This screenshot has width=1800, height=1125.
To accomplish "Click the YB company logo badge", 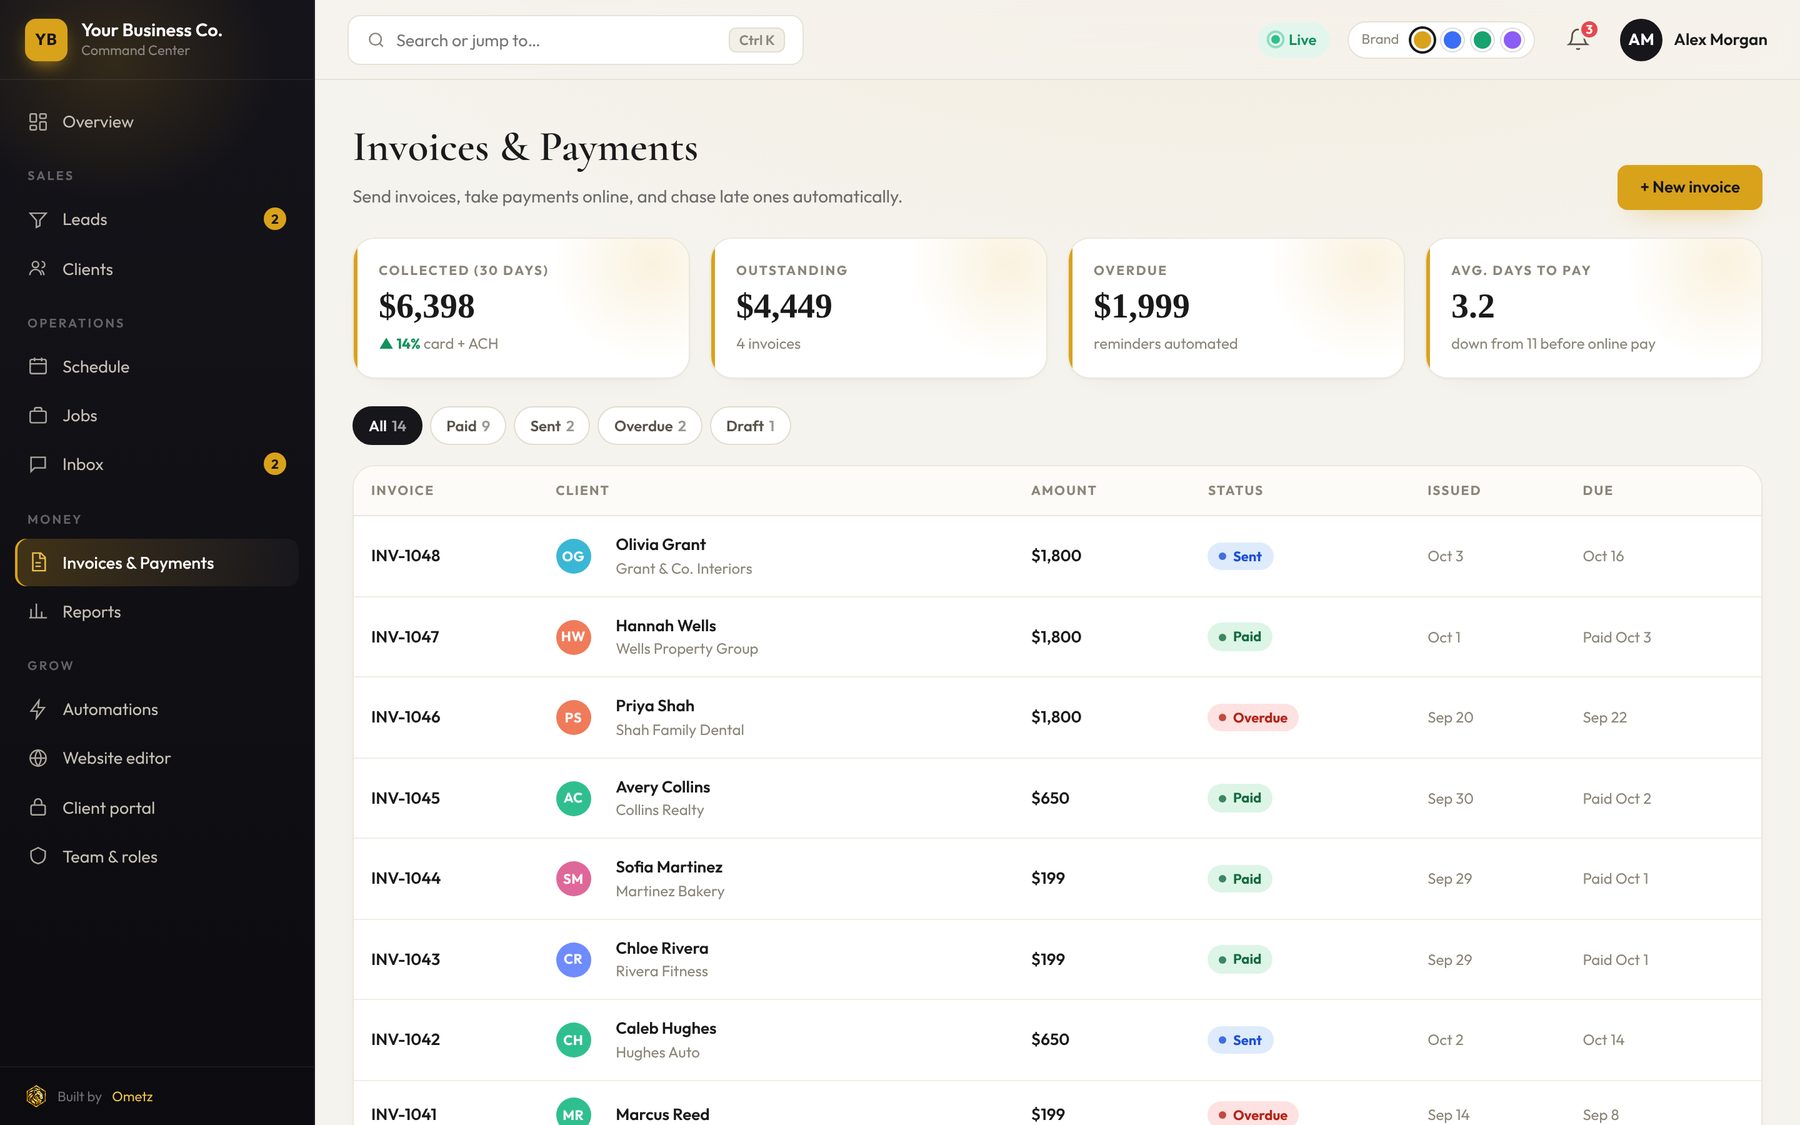I will point(46,40).
